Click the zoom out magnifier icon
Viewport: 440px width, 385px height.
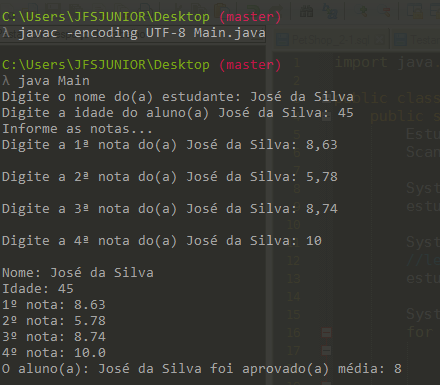[385, 11]
